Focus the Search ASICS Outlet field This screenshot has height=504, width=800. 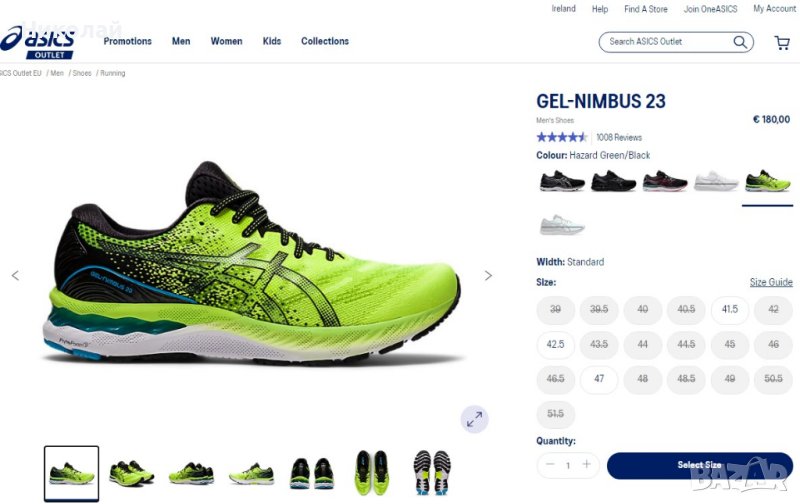tap(668, 42)
